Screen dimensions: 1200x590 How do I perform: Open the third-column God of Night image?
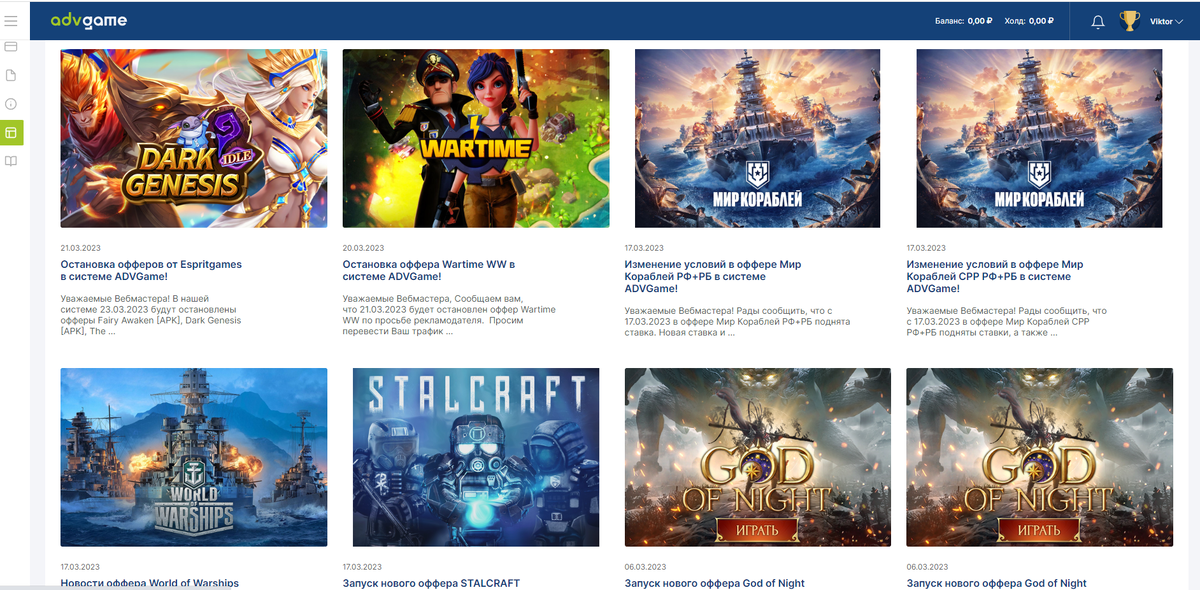point(758,457)
